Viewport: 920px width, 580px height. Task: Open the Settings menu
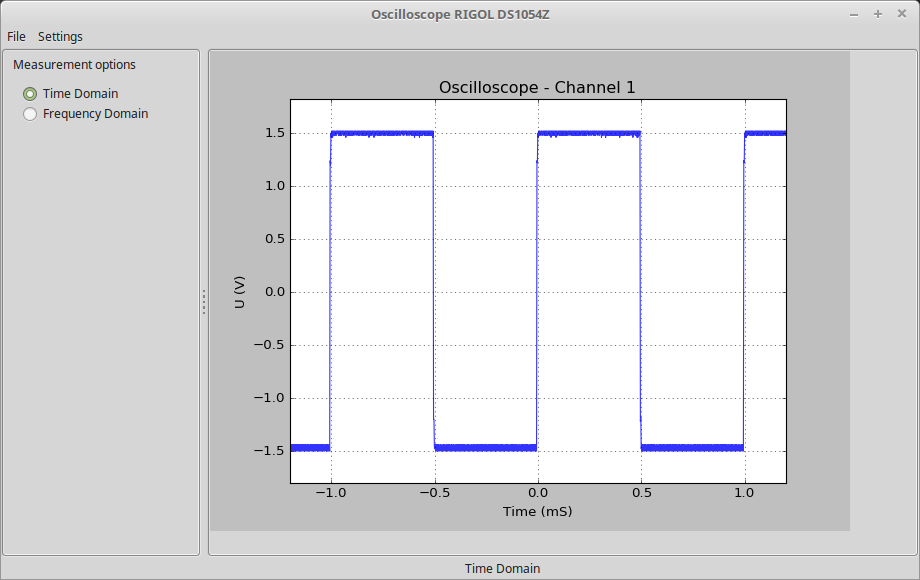point(60,37)
